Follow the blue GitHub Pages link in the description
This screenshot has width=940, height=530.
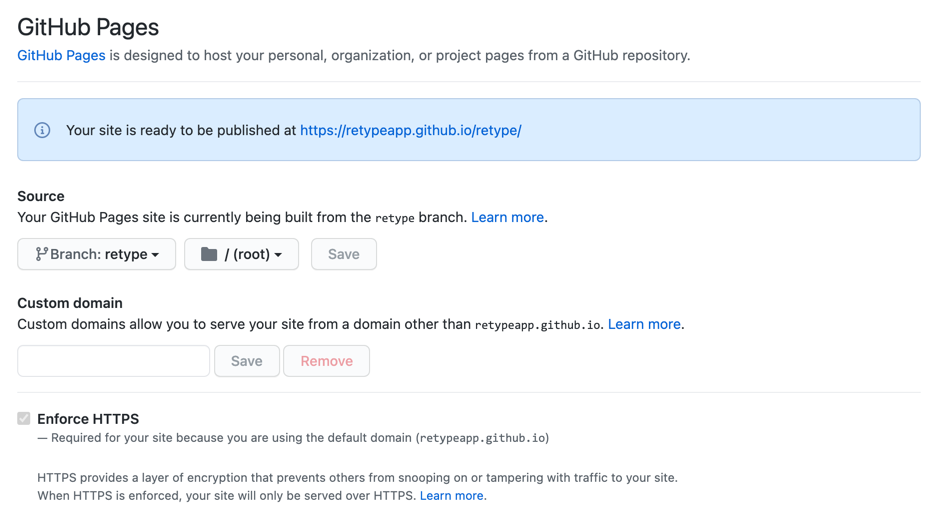[x=61, y=55]
